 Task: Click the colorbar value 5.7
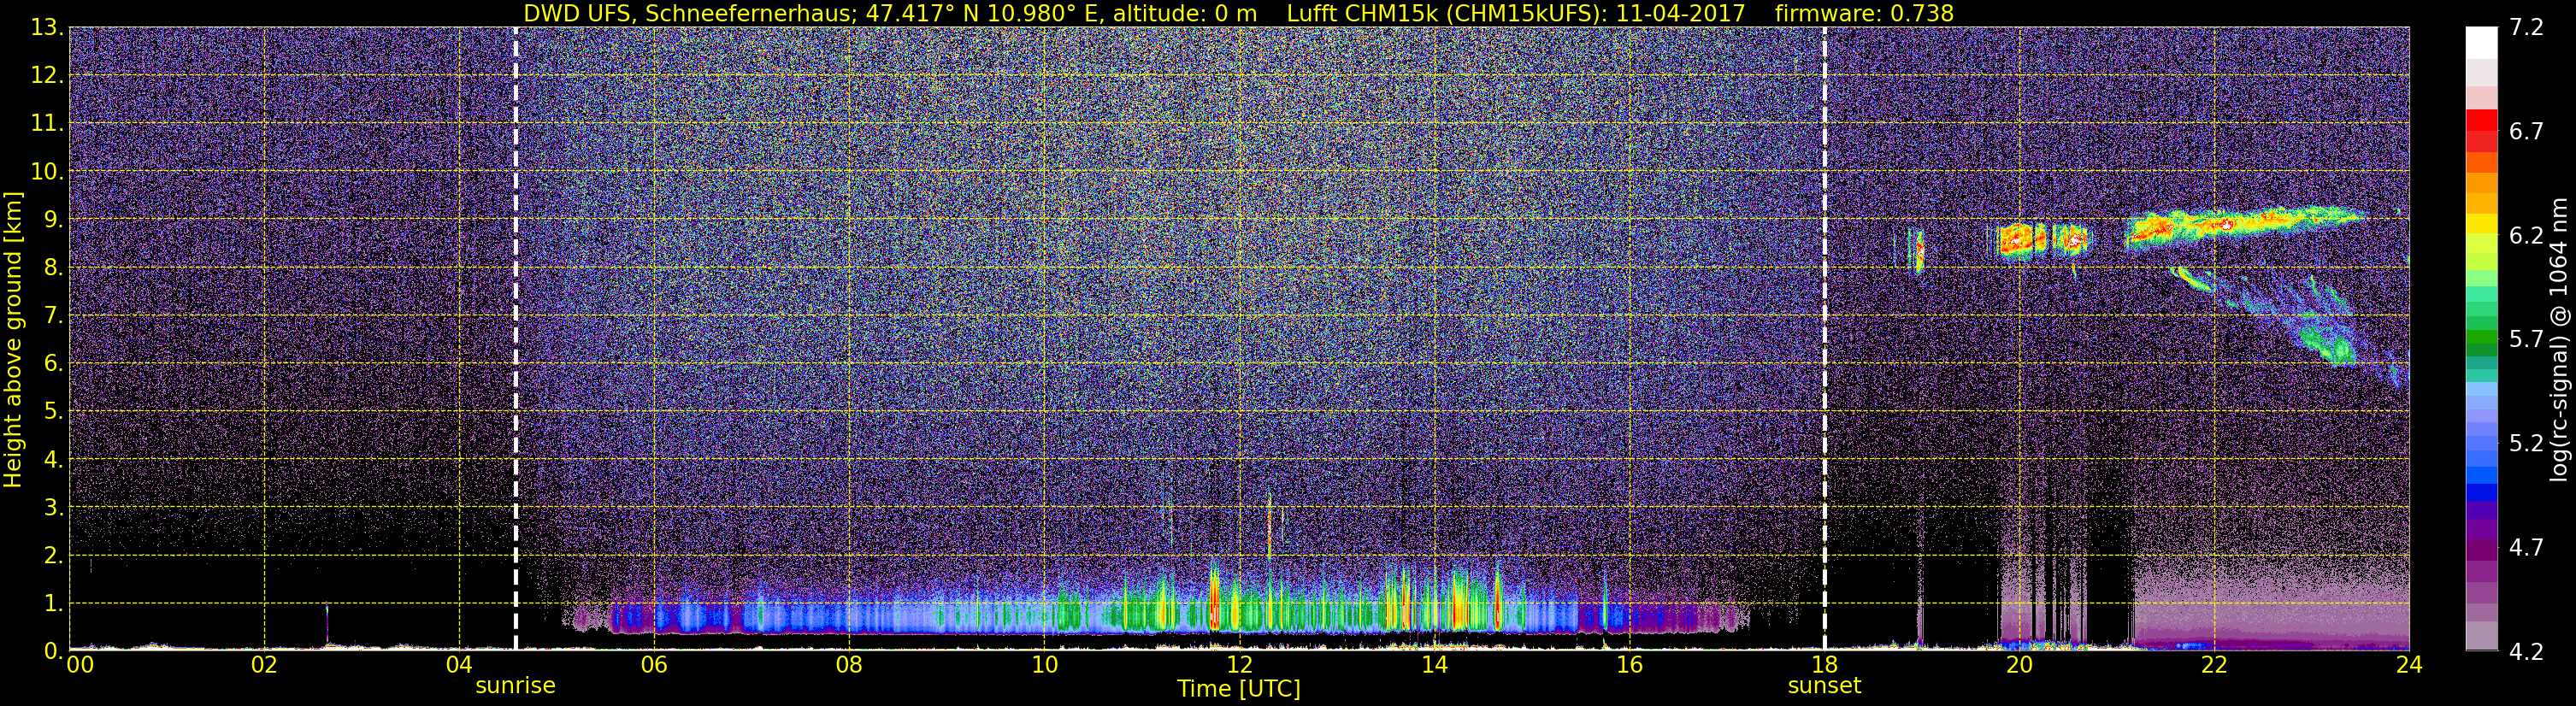click(x=2526, y=340)
